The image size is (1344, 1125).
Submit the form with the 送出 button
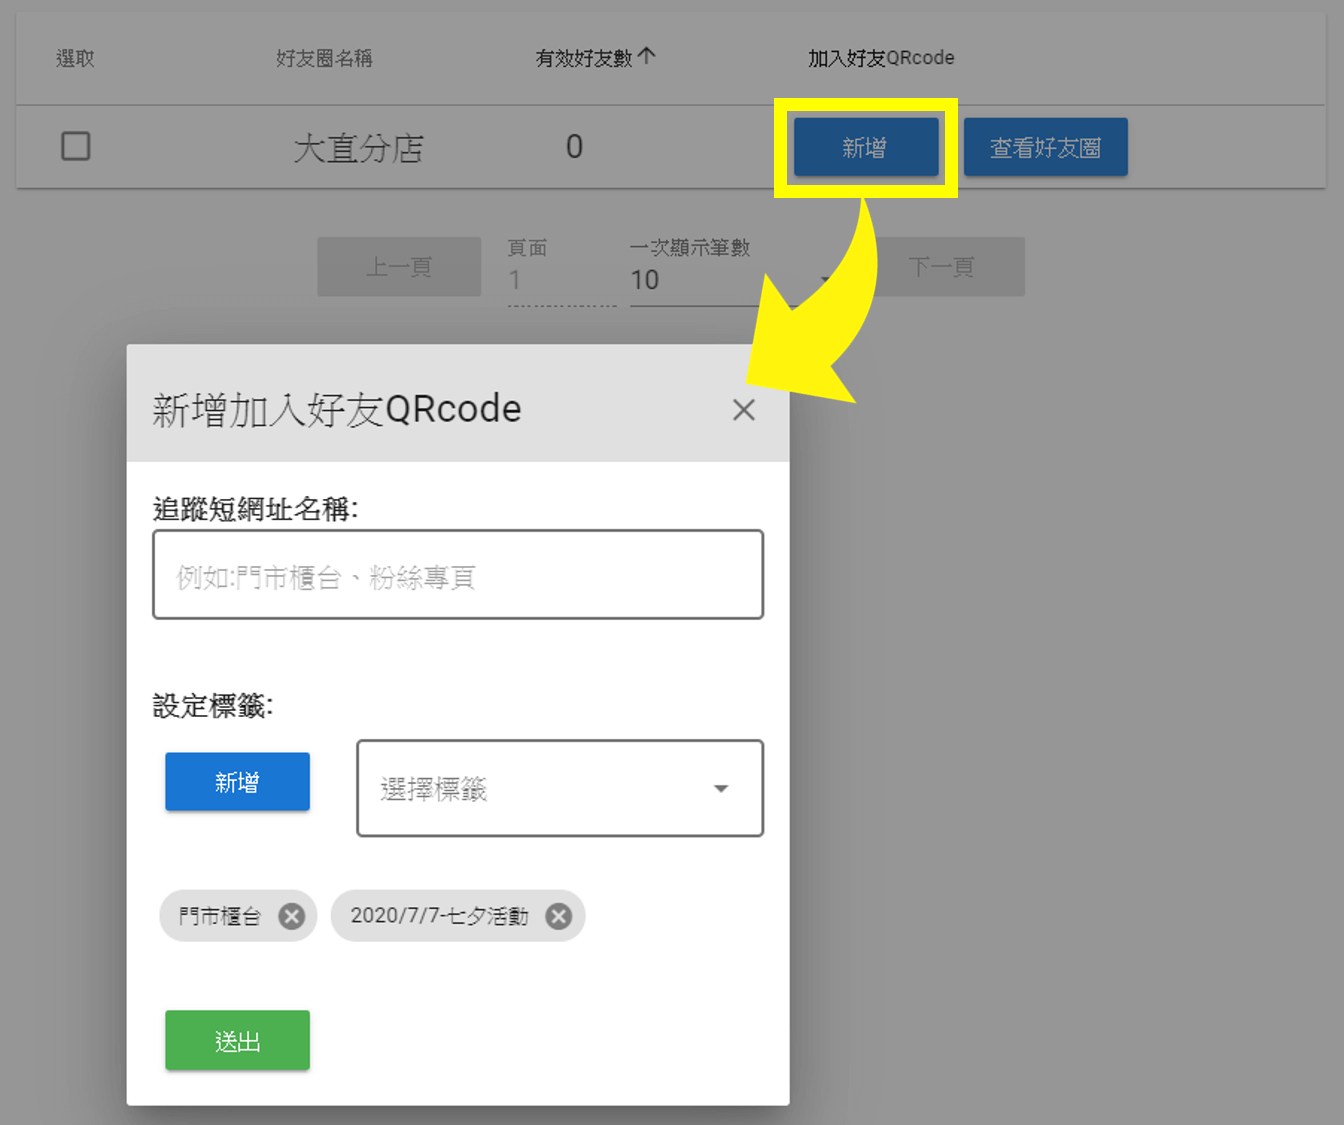(x=237, y=1040)
